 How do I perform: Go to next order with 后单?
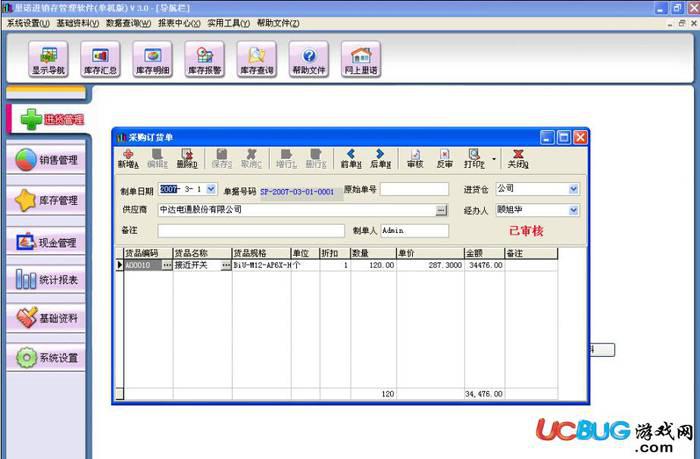[380, 159]
